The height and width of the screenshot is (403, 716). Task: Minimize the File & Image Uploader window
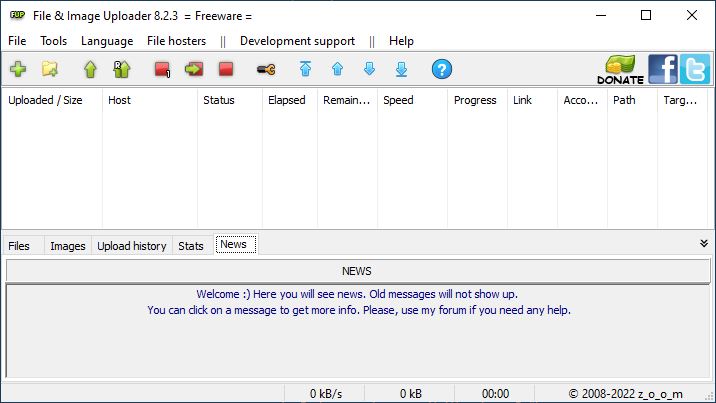pos(601,15)
